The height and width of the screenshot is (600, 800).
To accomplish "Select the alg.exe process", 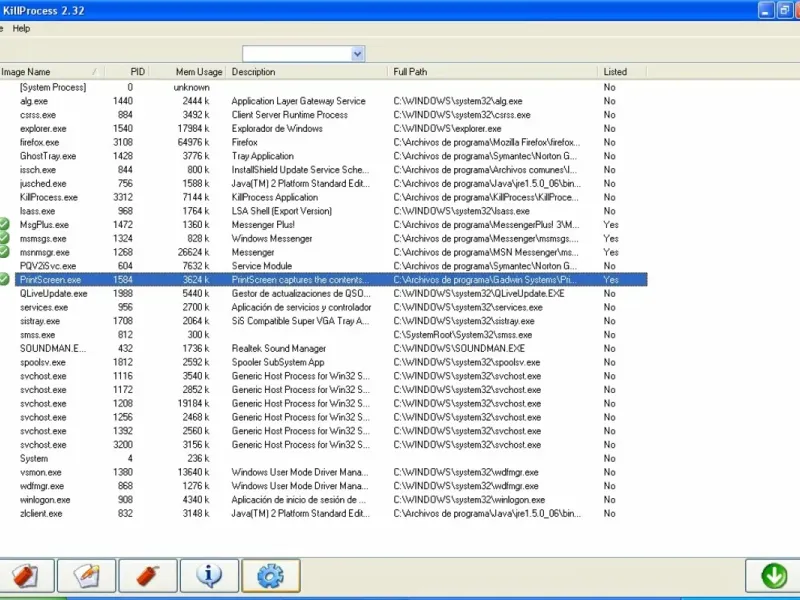I will tap(34, 101).
